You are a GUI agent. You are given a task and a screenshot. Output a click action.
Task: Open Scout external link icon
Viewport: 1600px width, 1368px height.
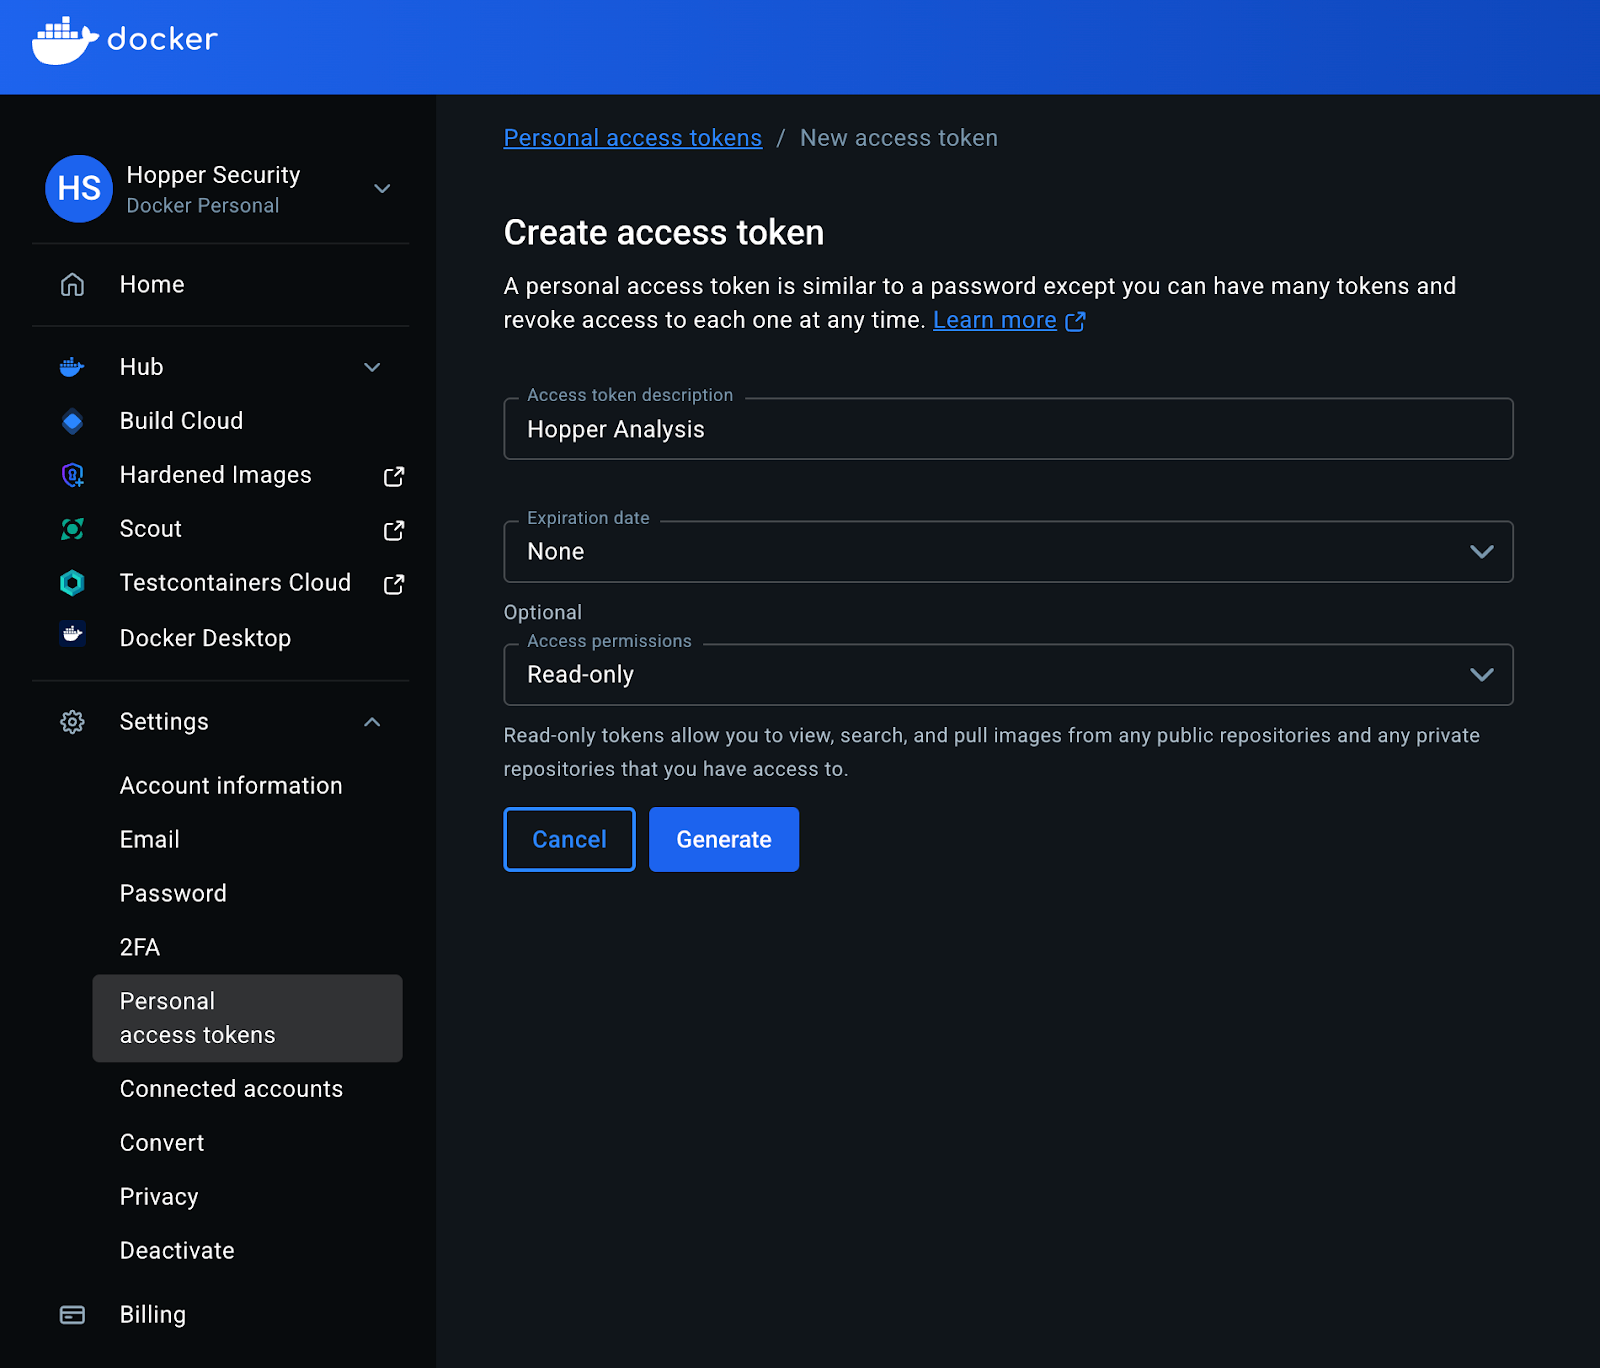(x=394, y=530)
